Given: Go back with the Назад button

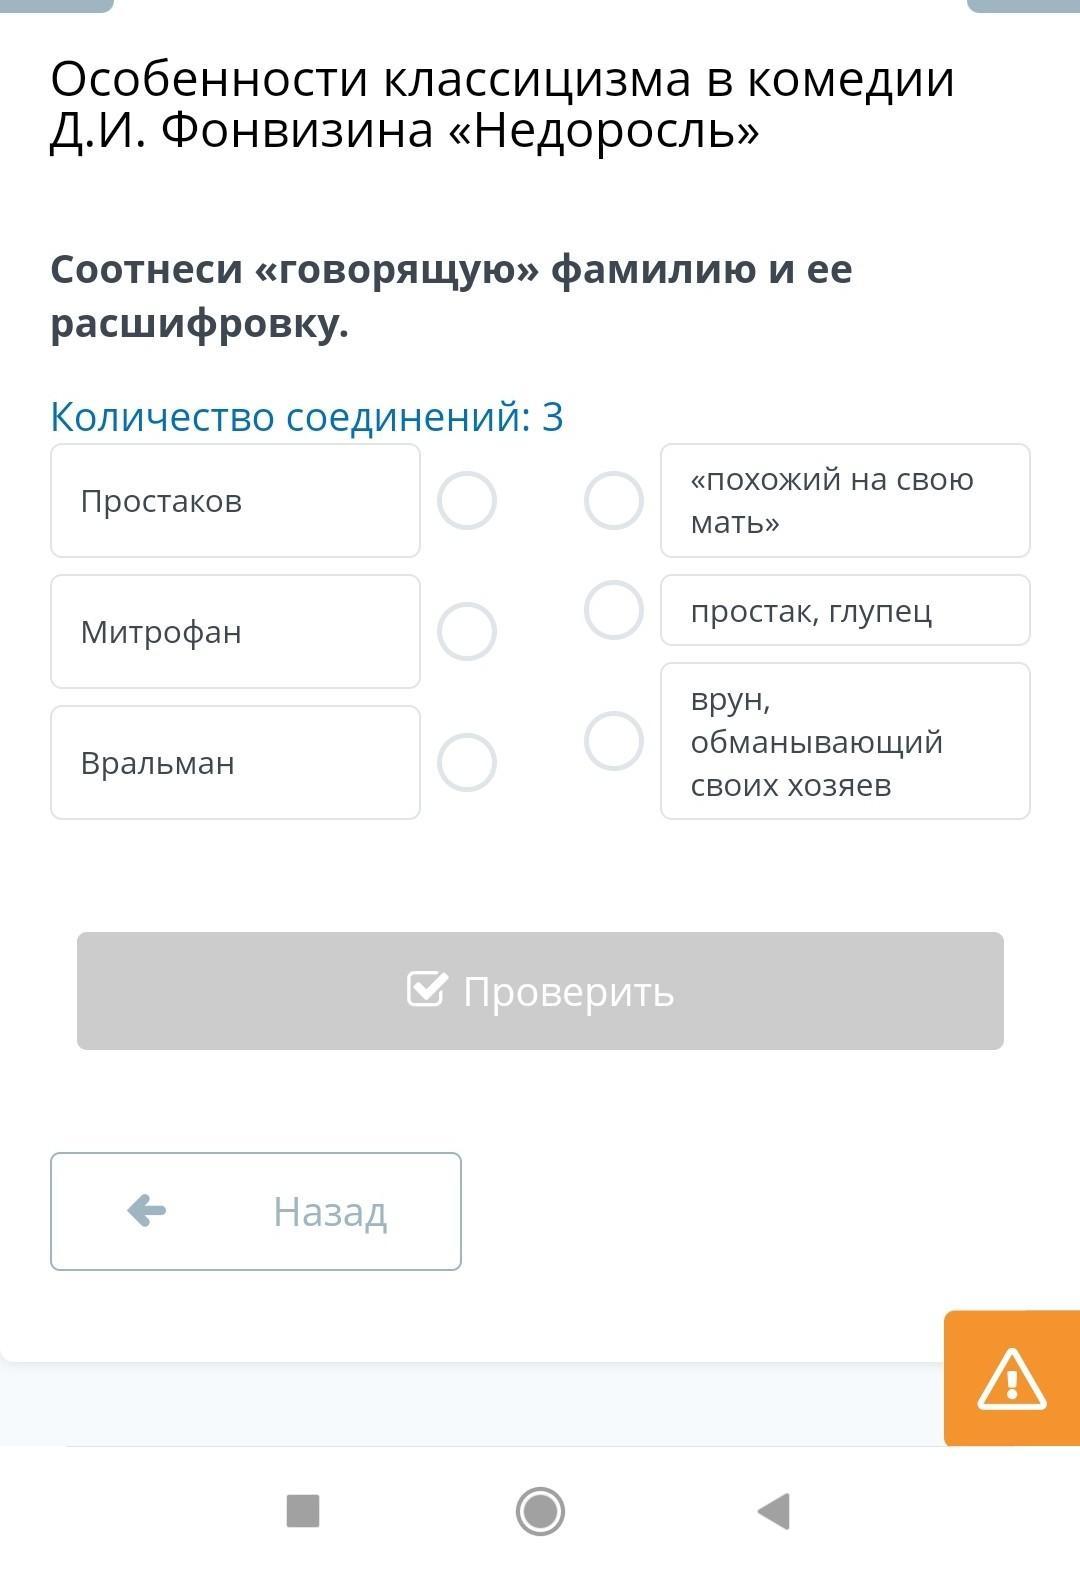Looking at the screenshot, I should pos(256,1211).
